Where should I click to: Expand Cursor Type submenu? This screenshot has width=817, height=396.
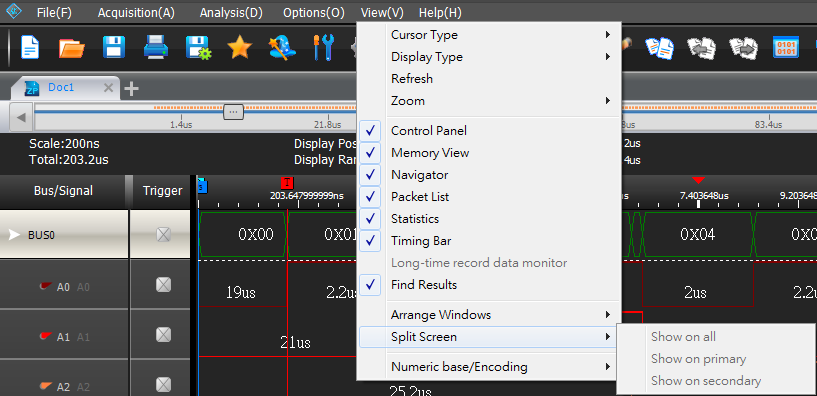click(x=489, y=35)
